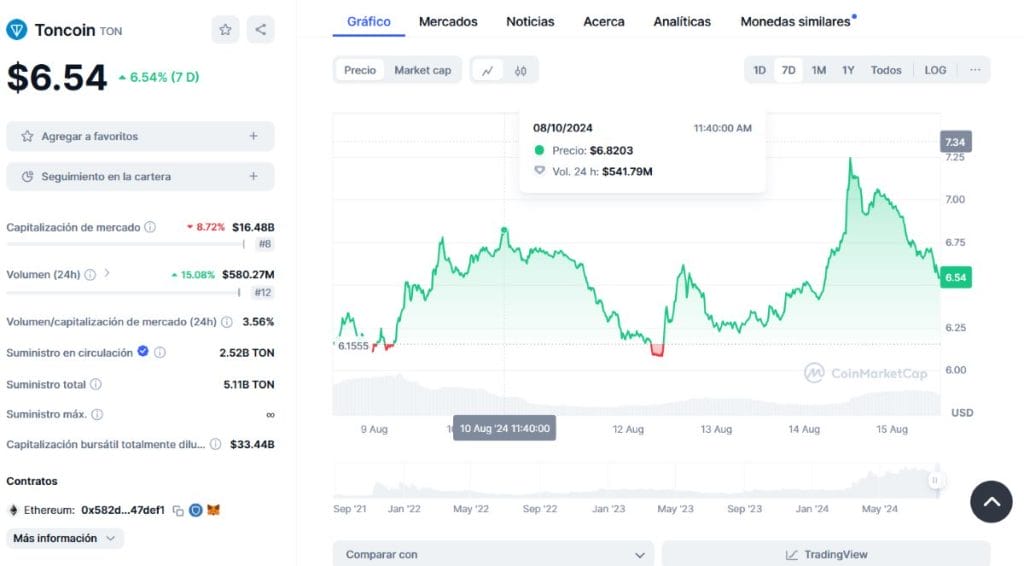This screenshot has height=566, width=1024.
Task: Click the Agregar a favoritos button
Action: point(140,136)
